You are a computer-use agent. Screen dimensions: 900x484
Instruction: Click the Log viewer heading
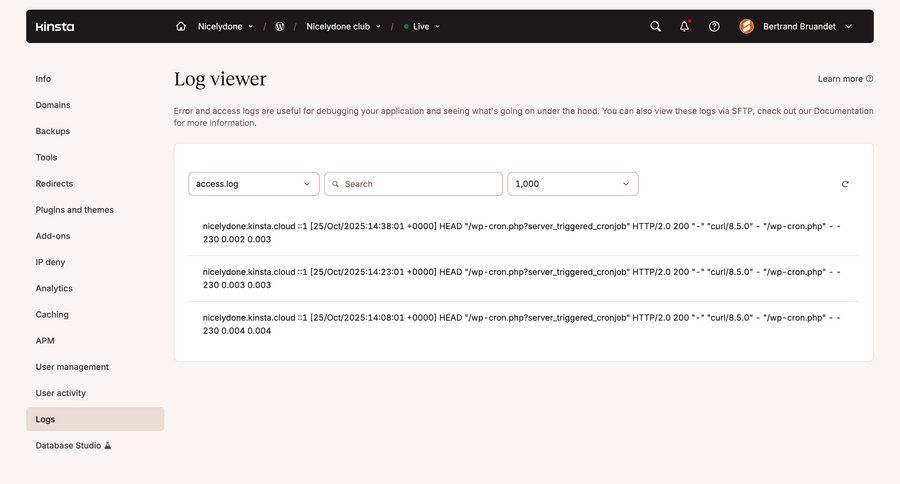coord(220,79)
